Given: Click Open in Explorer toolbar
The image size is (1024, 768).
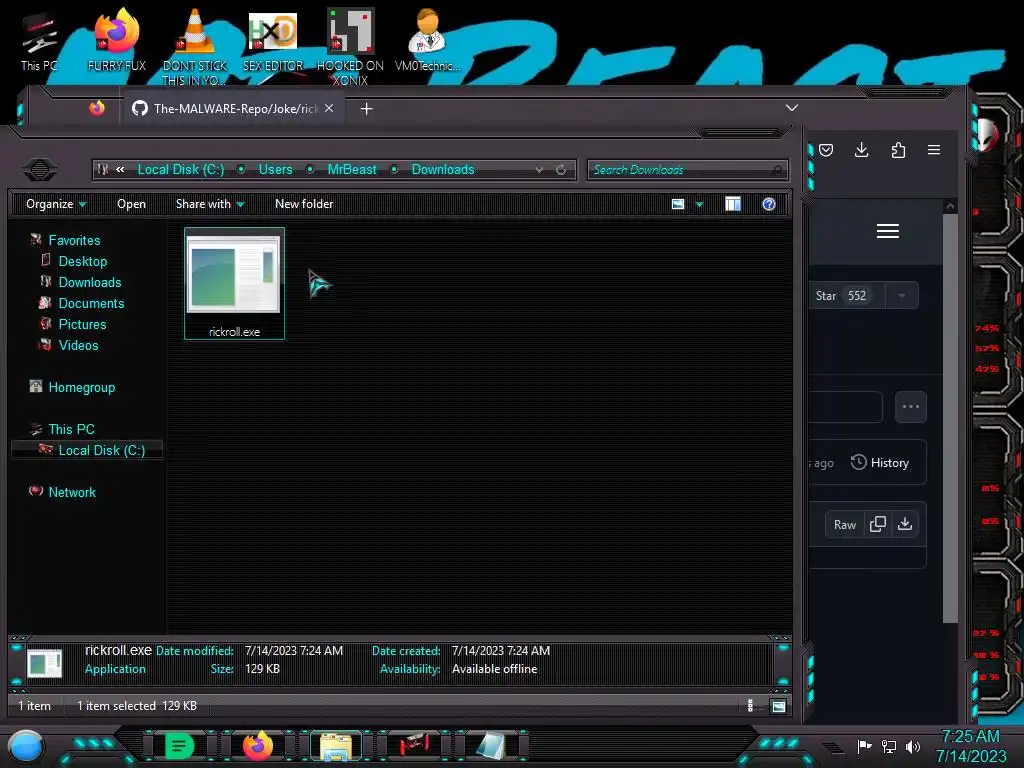Looking at the screenshot, I should [x=131, y=204].
